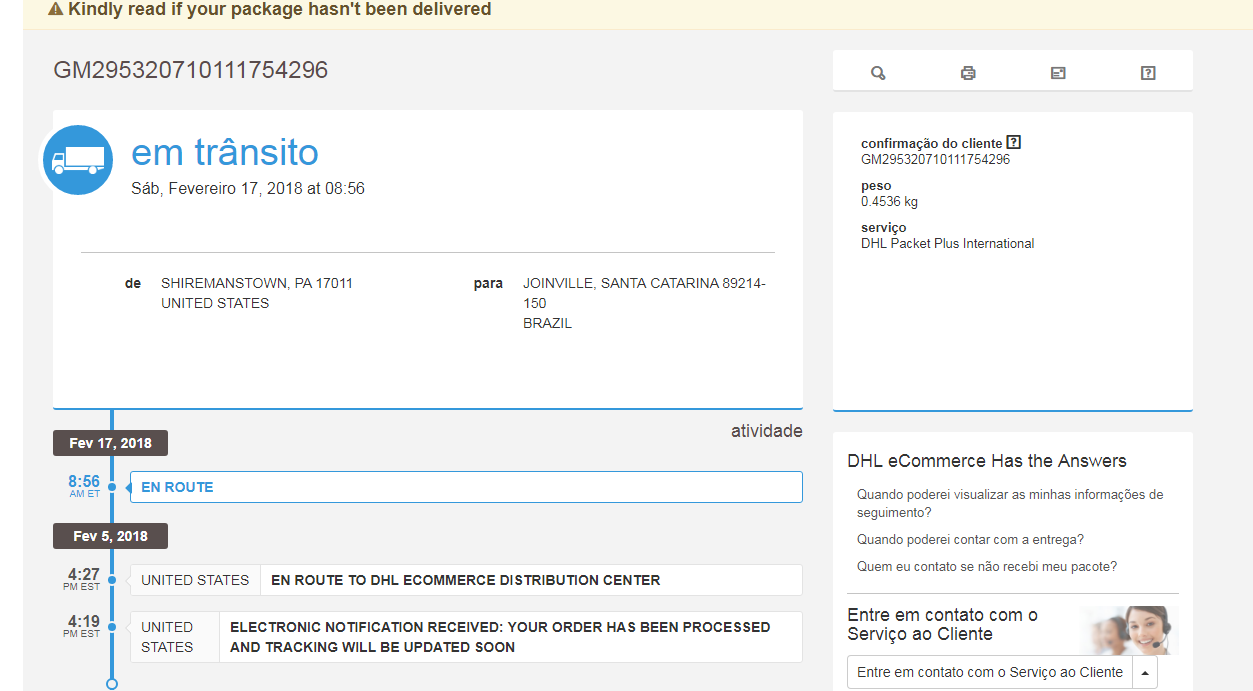Click help icon beside confirmação do cliente
Image resolution: width=1253 pixels, height=691 pixels.
(x=1014, y=143)
